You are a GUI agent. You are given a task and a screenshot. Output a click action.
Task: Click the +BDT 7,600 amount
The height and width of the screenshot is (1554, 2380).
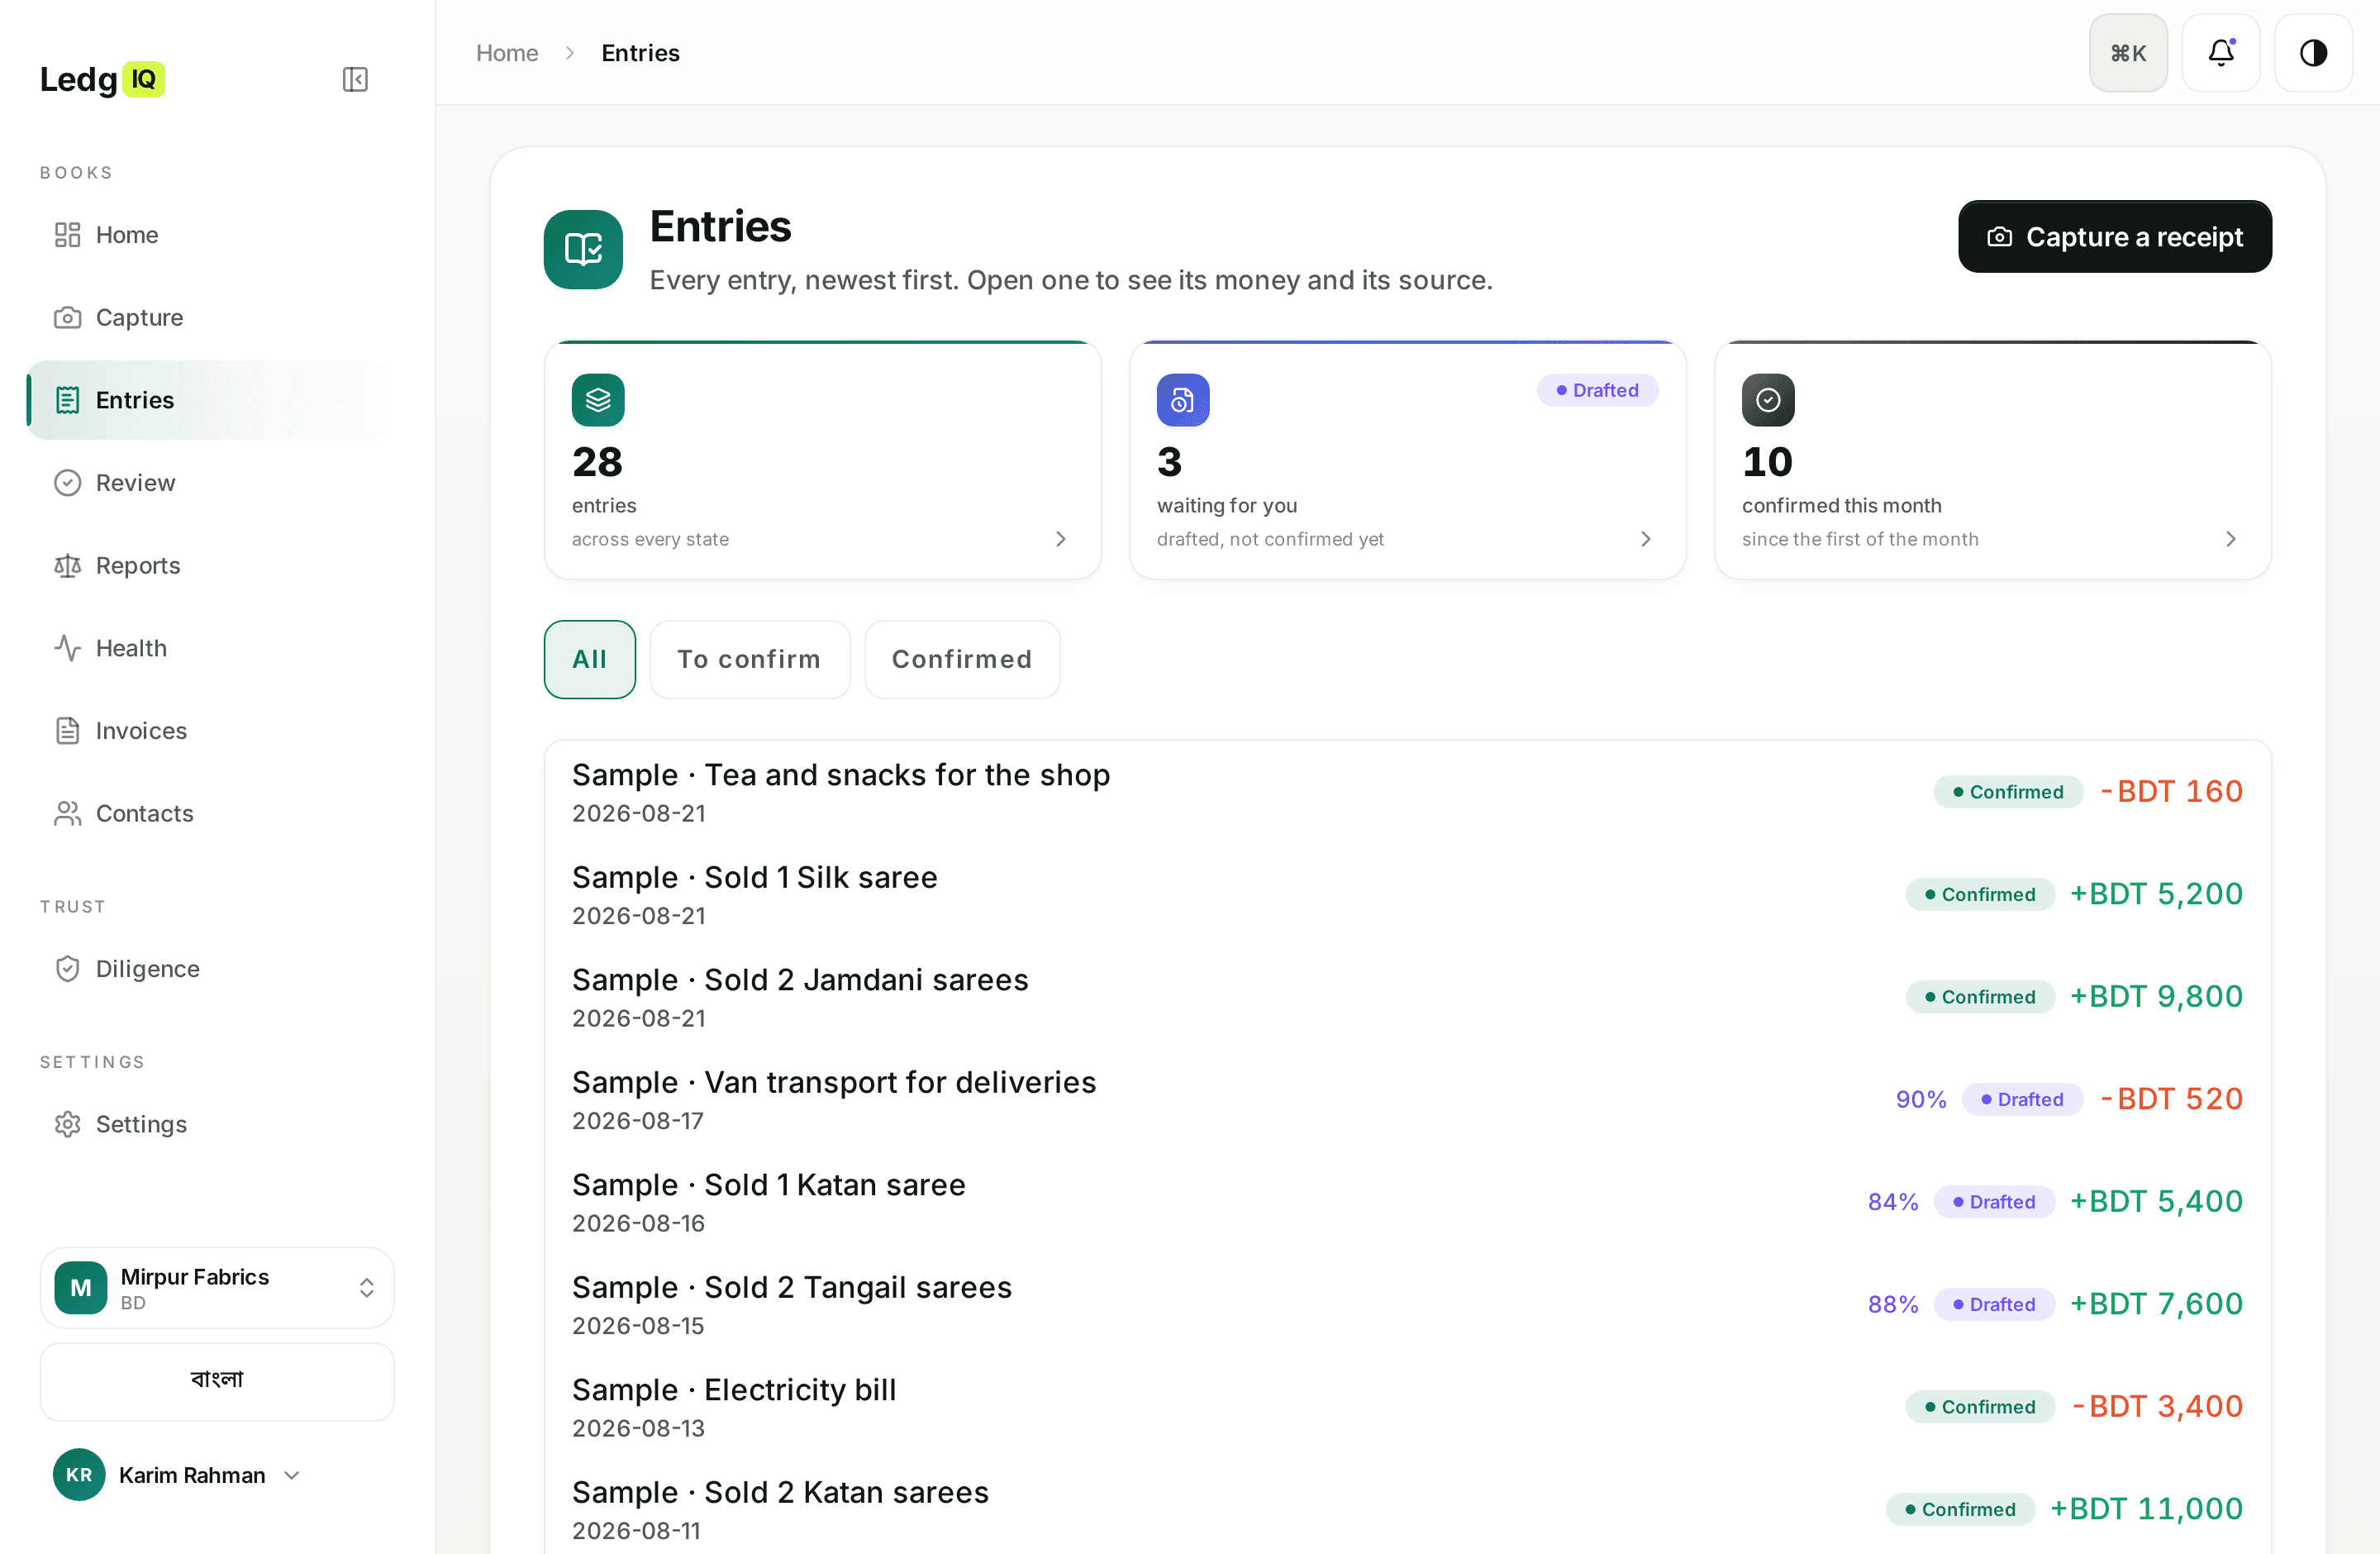[2156, 1304]
